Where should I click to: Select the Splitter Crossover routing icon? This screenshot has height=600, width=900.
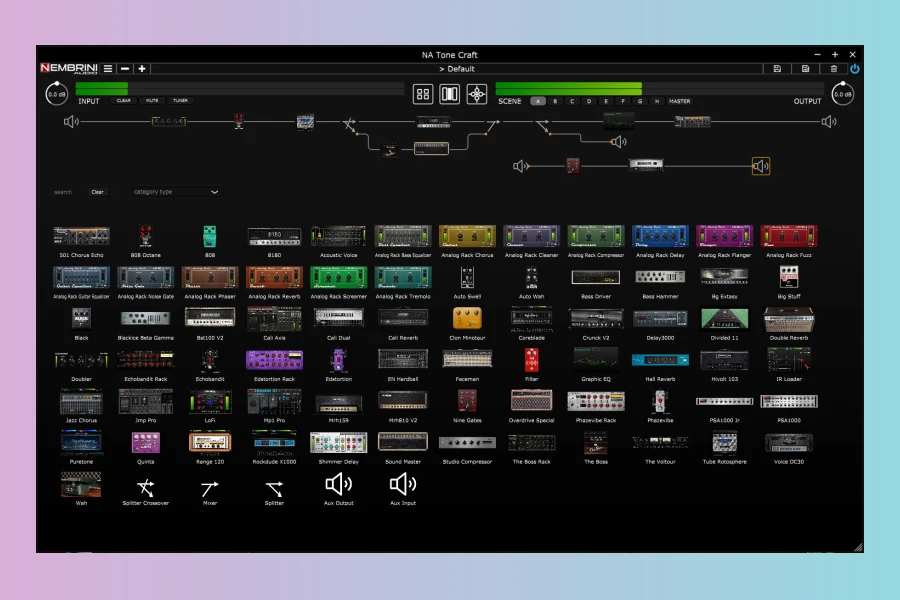point(145,487)
